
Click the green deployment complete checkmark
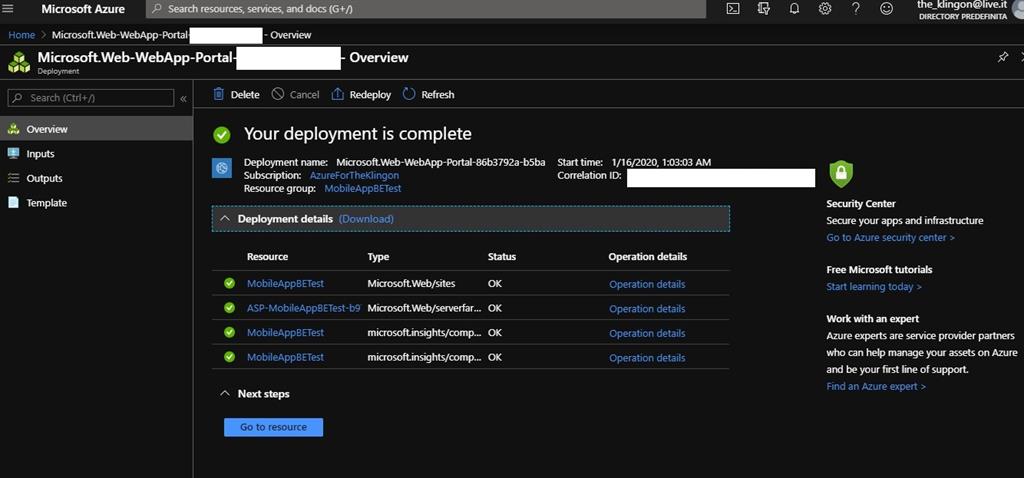coord(222,135)
